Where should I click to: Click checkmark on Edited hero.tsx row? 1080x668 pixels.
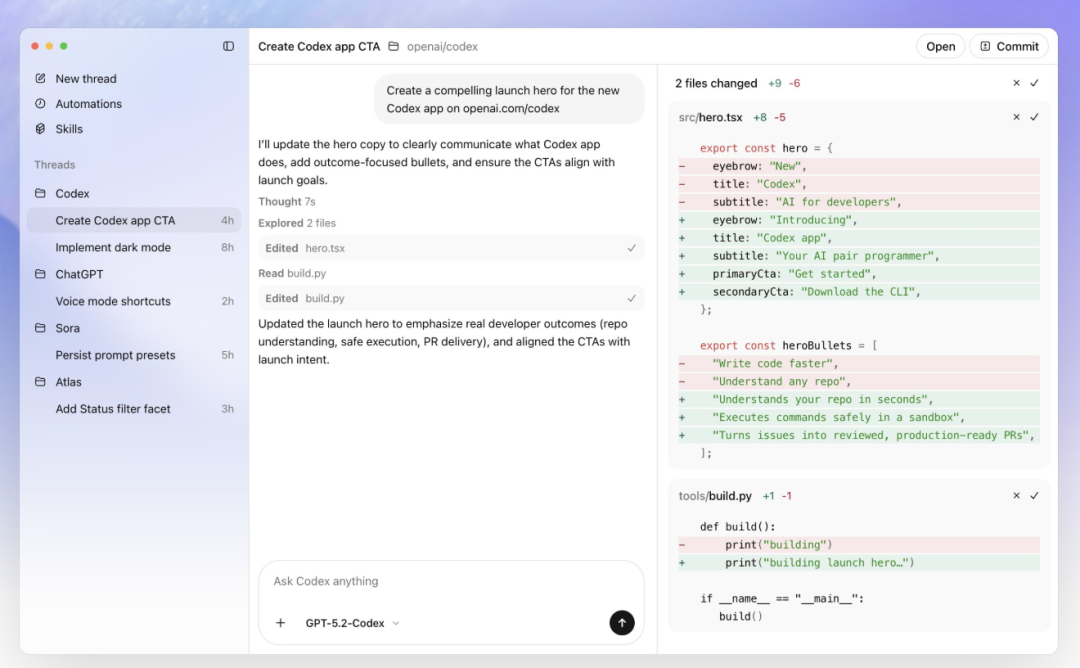click(x=632, y=248)
